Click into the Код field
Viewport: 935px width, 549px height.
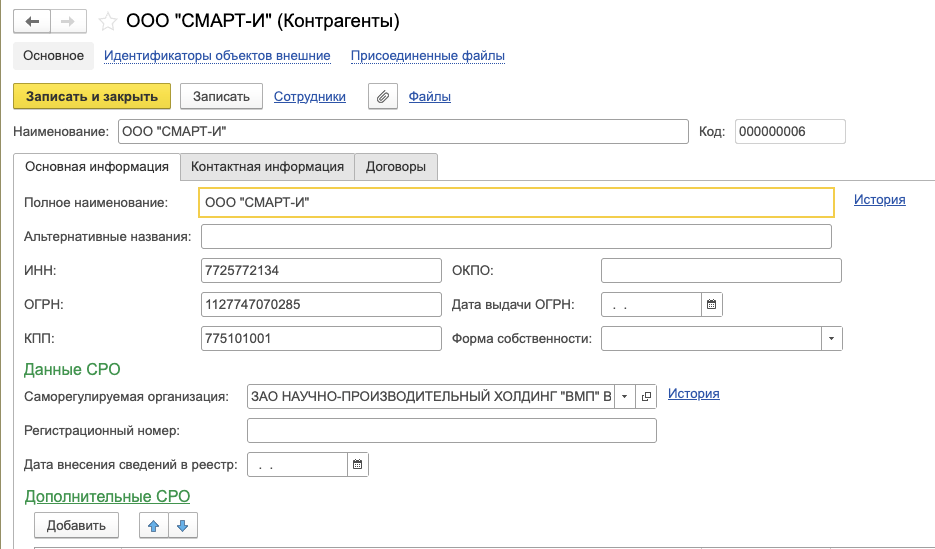[790, 132]
